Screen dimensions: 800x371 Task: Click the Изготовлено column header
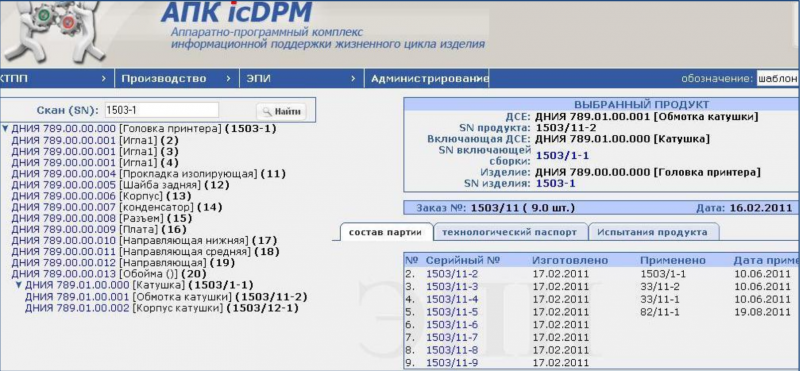[x=570, y=260]
